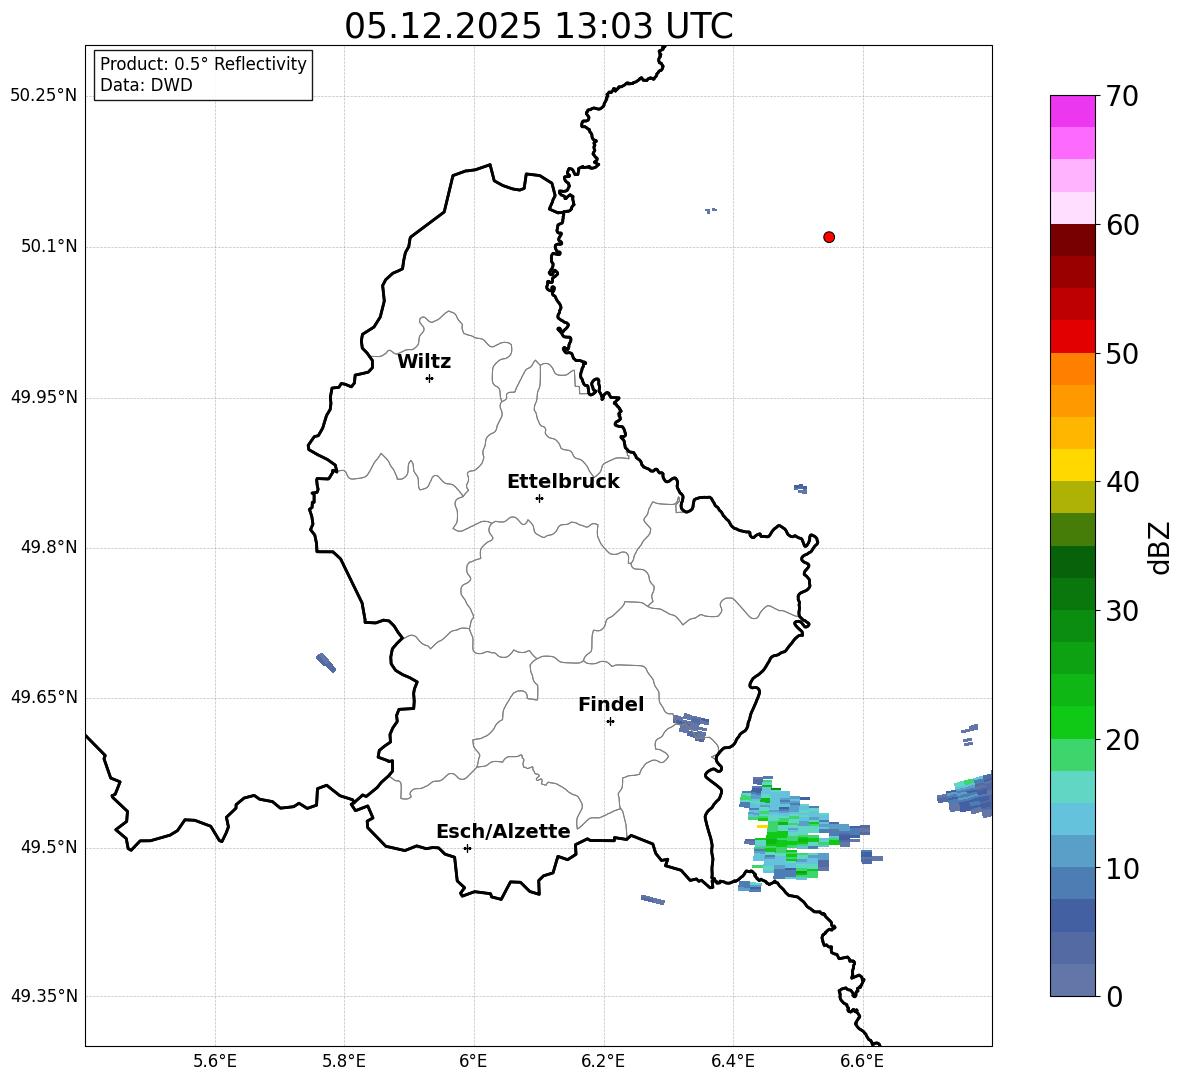Screen dimensions: 1184x1081
Task: Click the 50 tick on the colorbar
Action: coord(1122,354)
